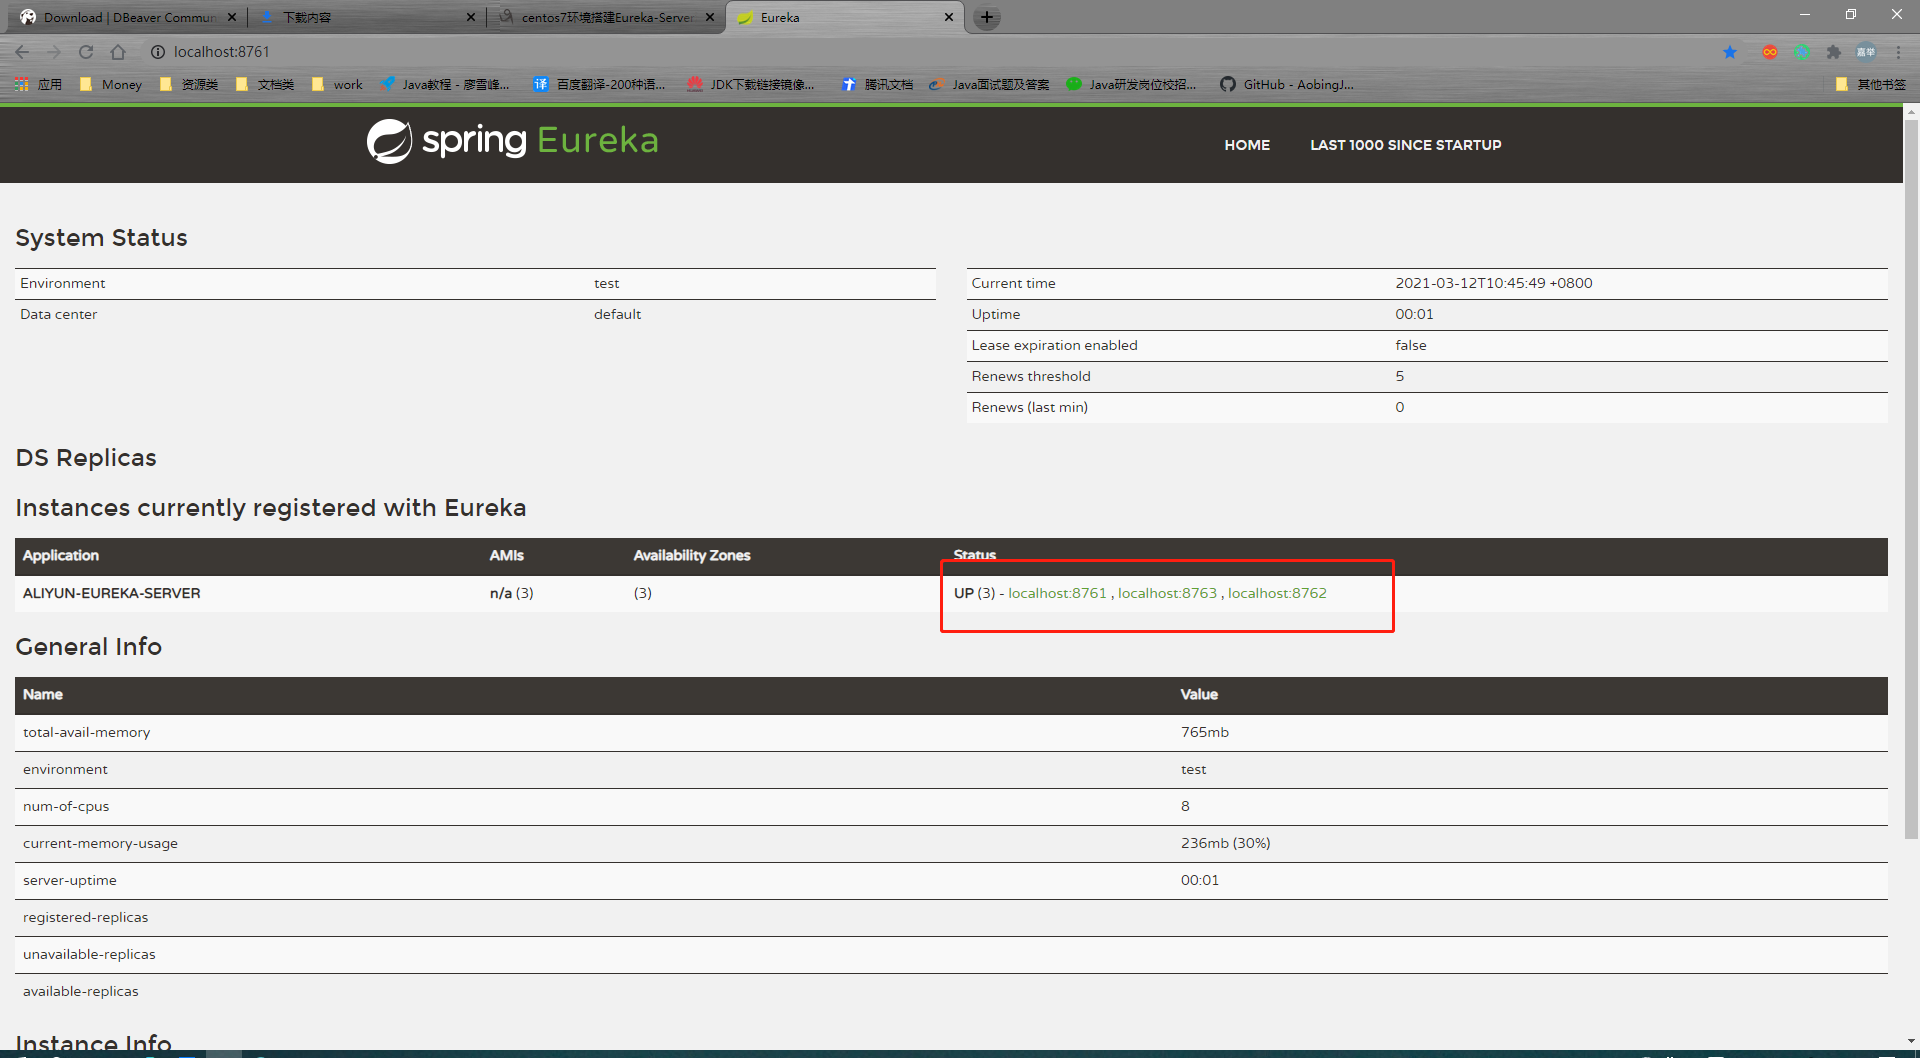This screenshot has height=1058, width=1920.
Task: Open the GitHub - AobingJ bookmark
Action: [1288, 85]
